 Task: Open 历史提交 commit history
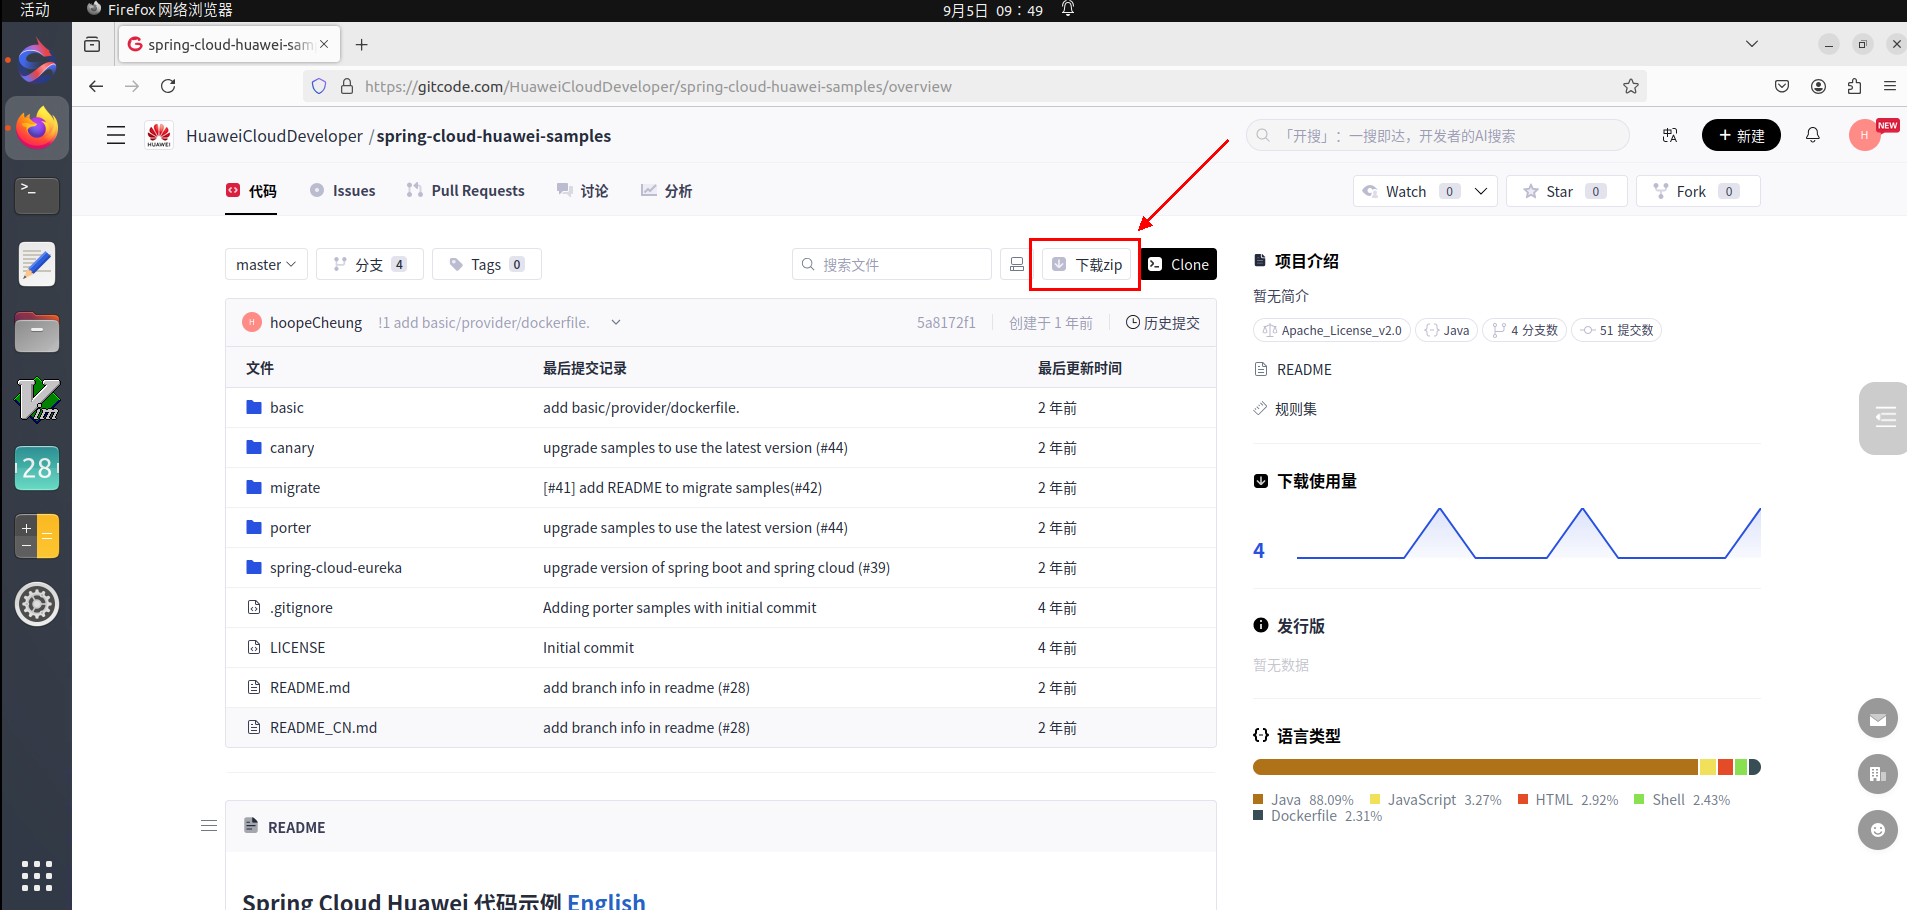click(1163, 322)
